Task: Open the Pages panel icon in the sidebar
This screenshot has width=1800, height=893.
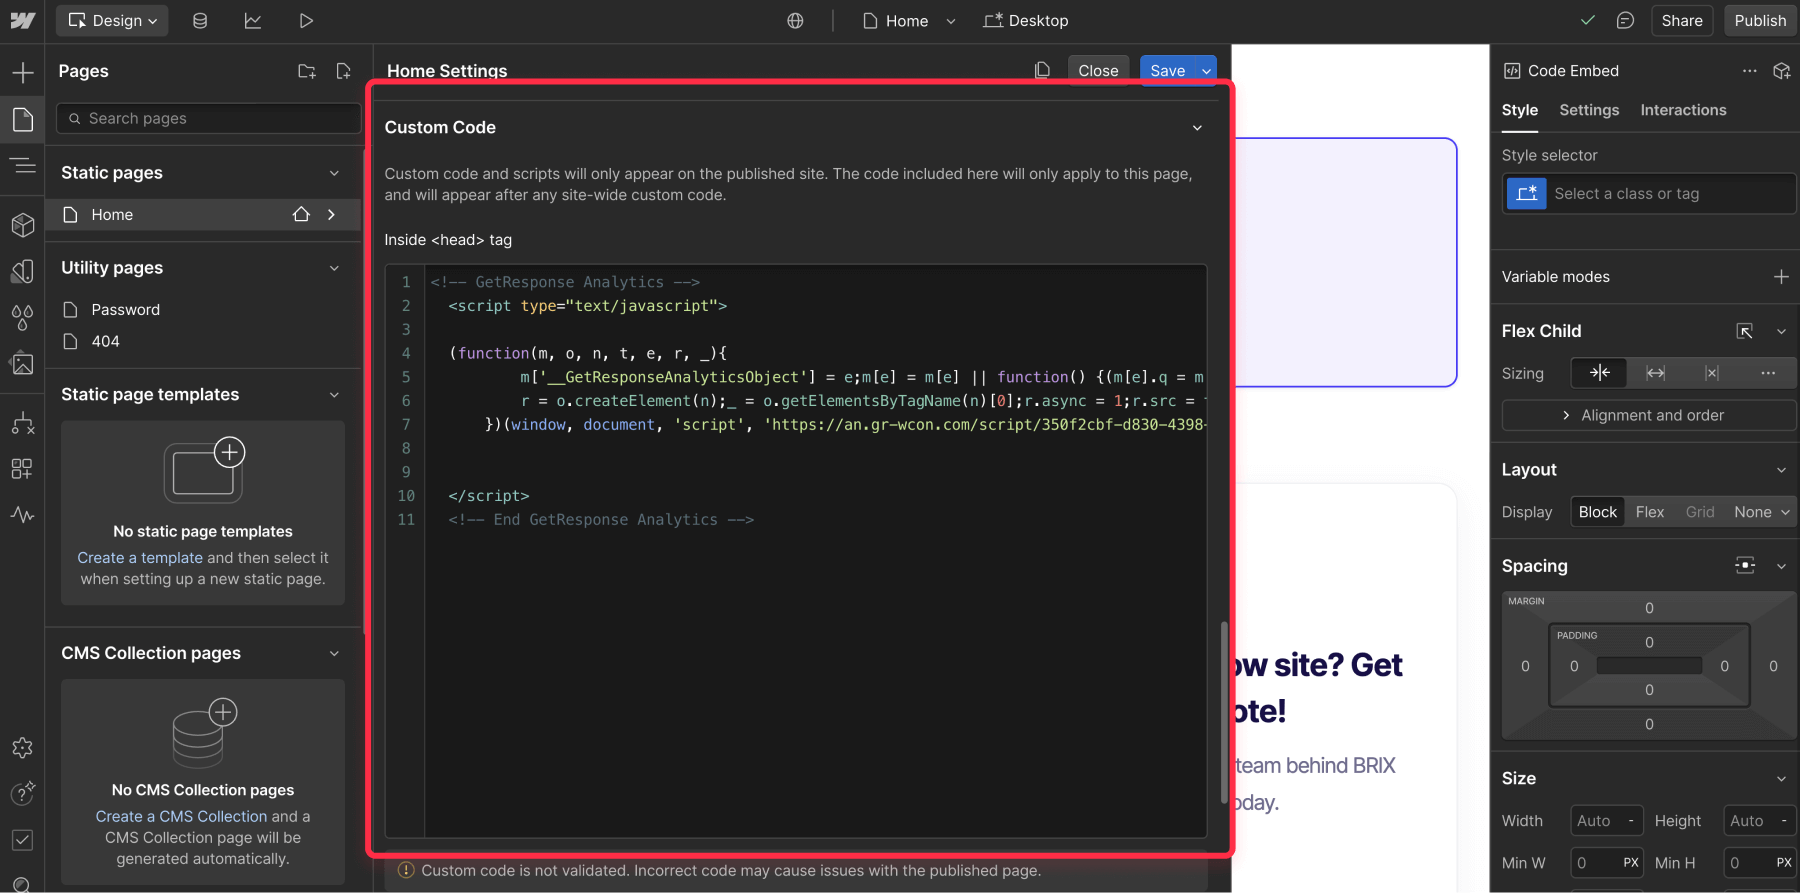Action: click(22, 120)
